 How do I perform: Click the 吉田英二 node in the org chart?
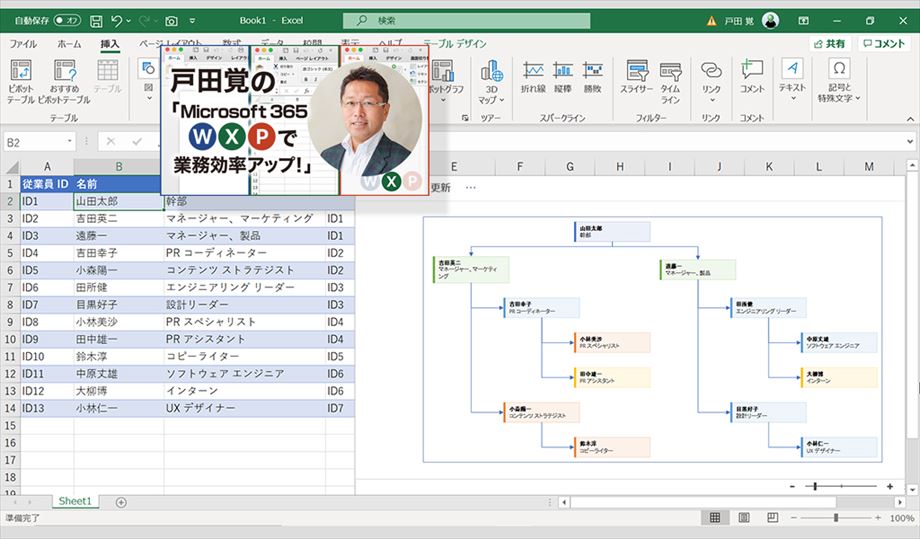coord(471,269)
